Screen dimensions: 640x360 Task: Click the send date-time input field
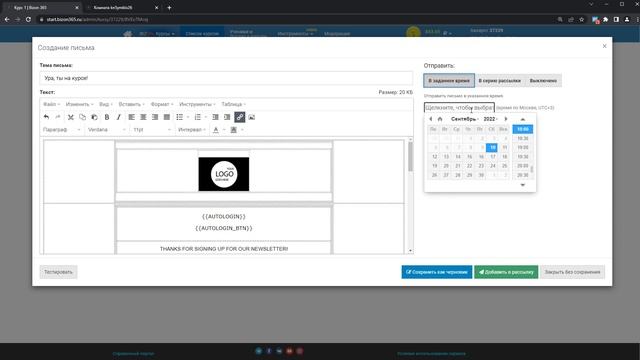[x=459, y=108]
